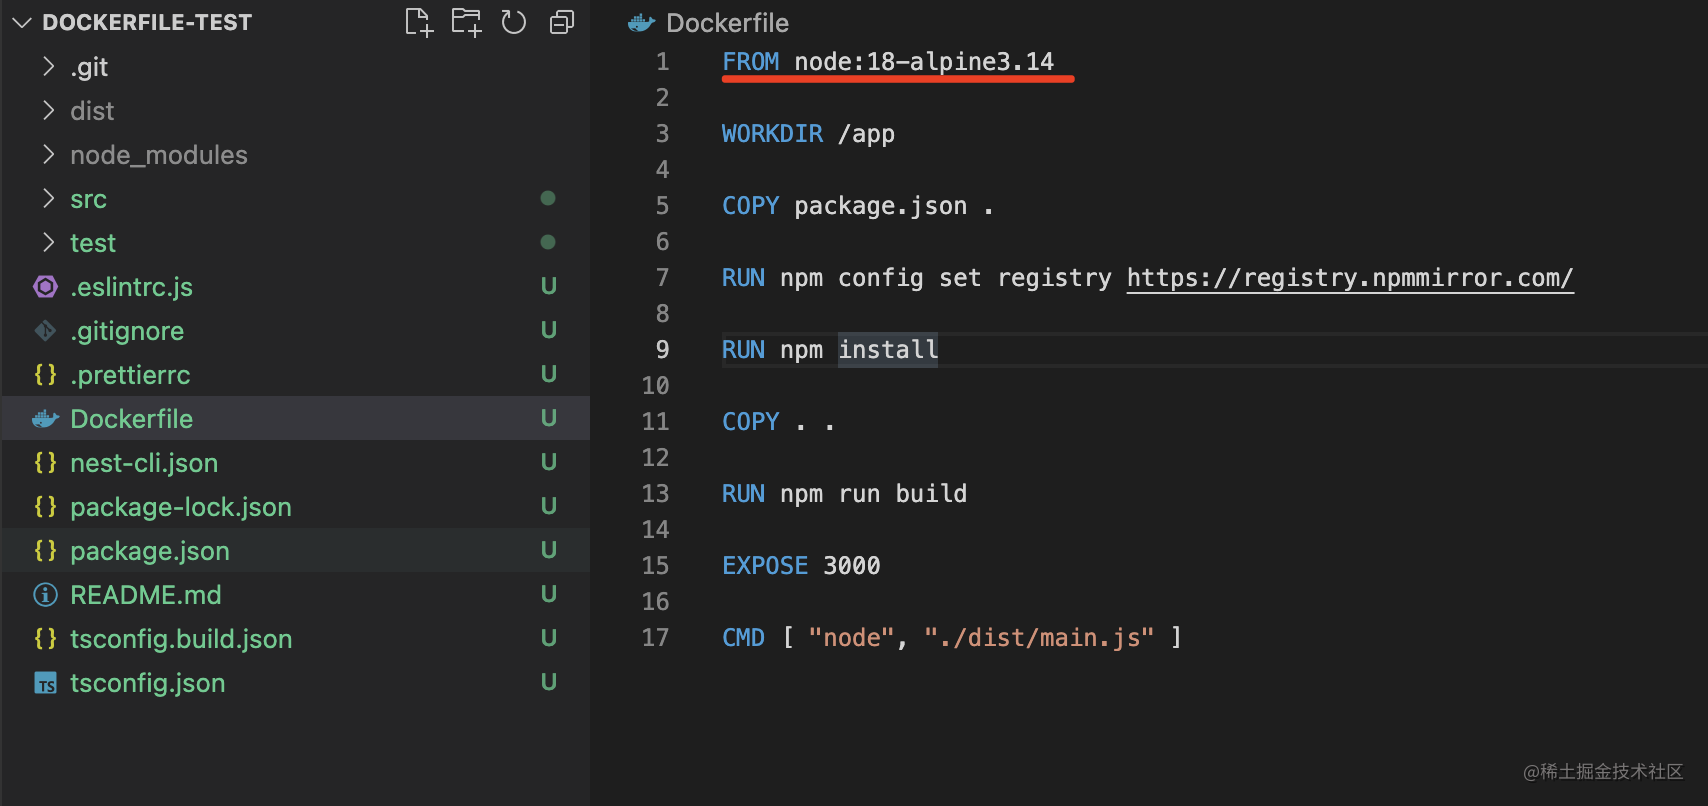
Task: Click the ESLint icon beside .eslintrc.js
Action: click(x=45, y=287)
